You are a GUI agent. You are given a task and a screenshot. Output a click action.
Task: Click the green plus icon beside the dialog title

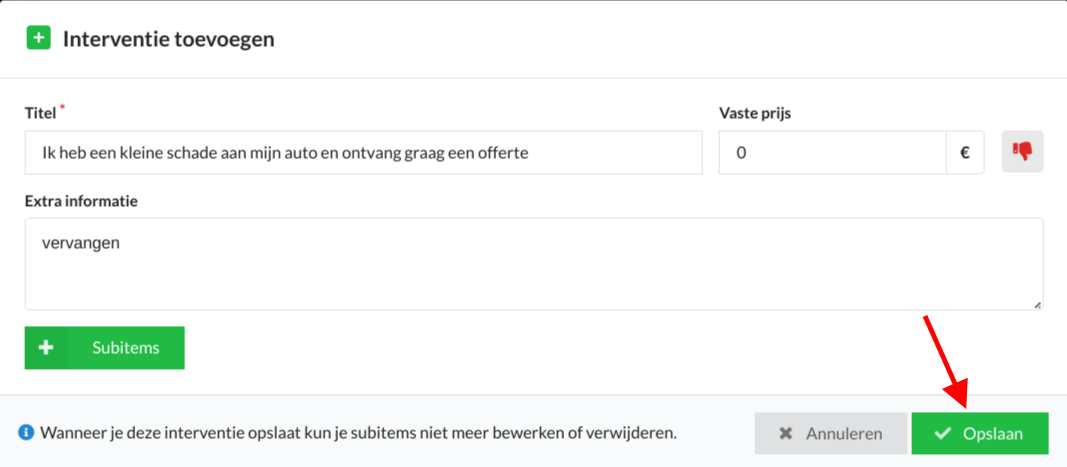[38, 39]
